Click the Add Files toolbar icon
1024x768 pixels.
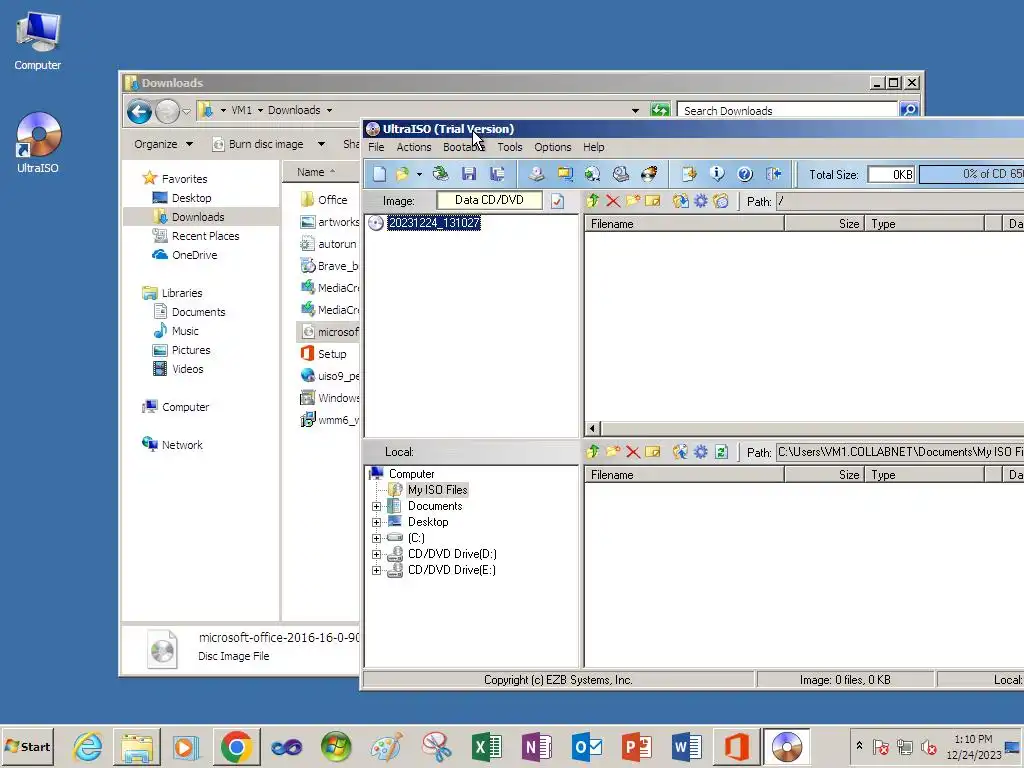(x=689, y=174)
